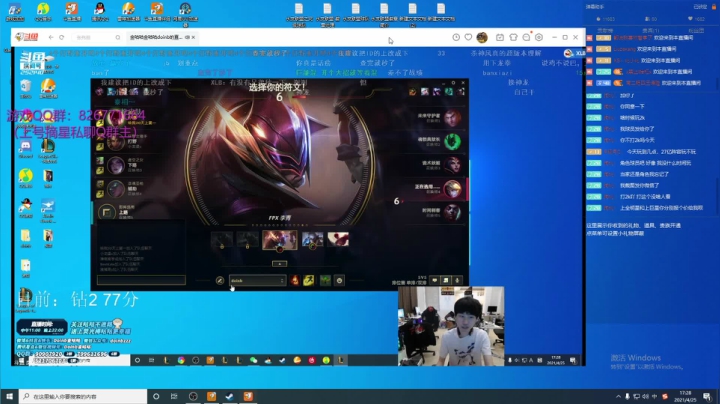The image size is (720, 404).
Task: Open the ward skin selector icon
Action: click(325, 280)
